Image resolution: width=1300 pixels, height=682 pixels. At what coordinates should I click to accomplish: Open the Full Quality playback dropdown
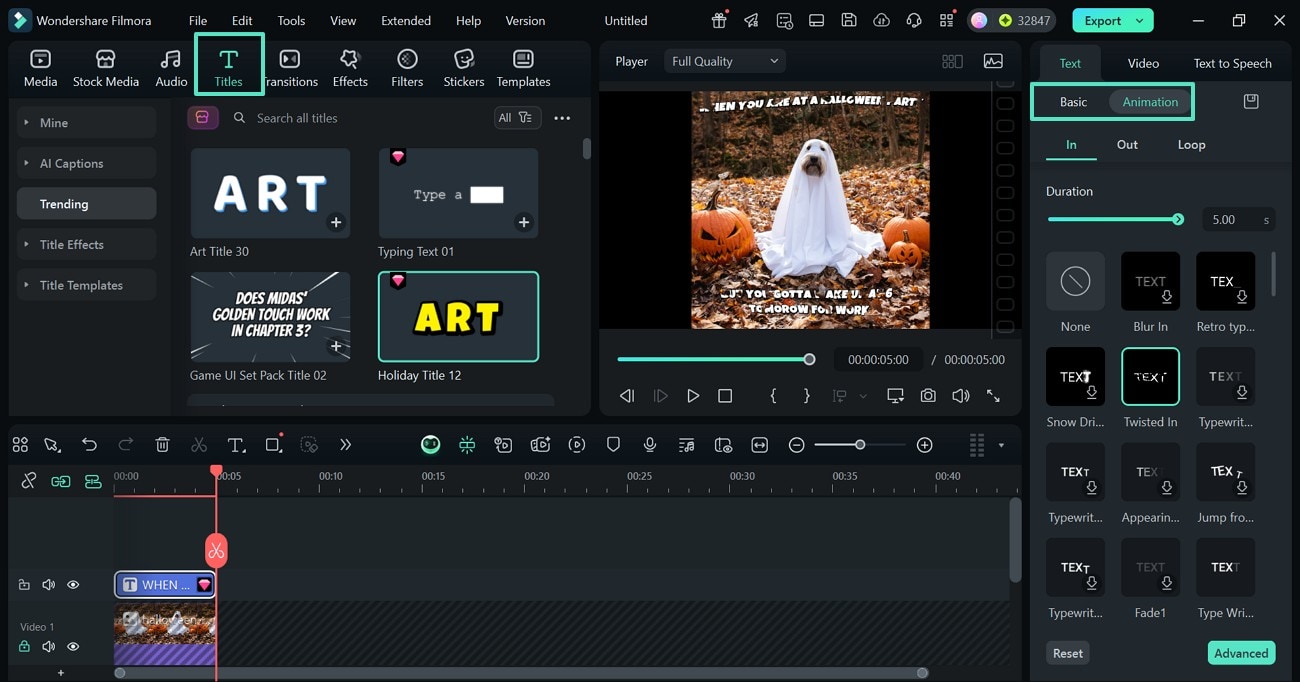click(724, 60)
